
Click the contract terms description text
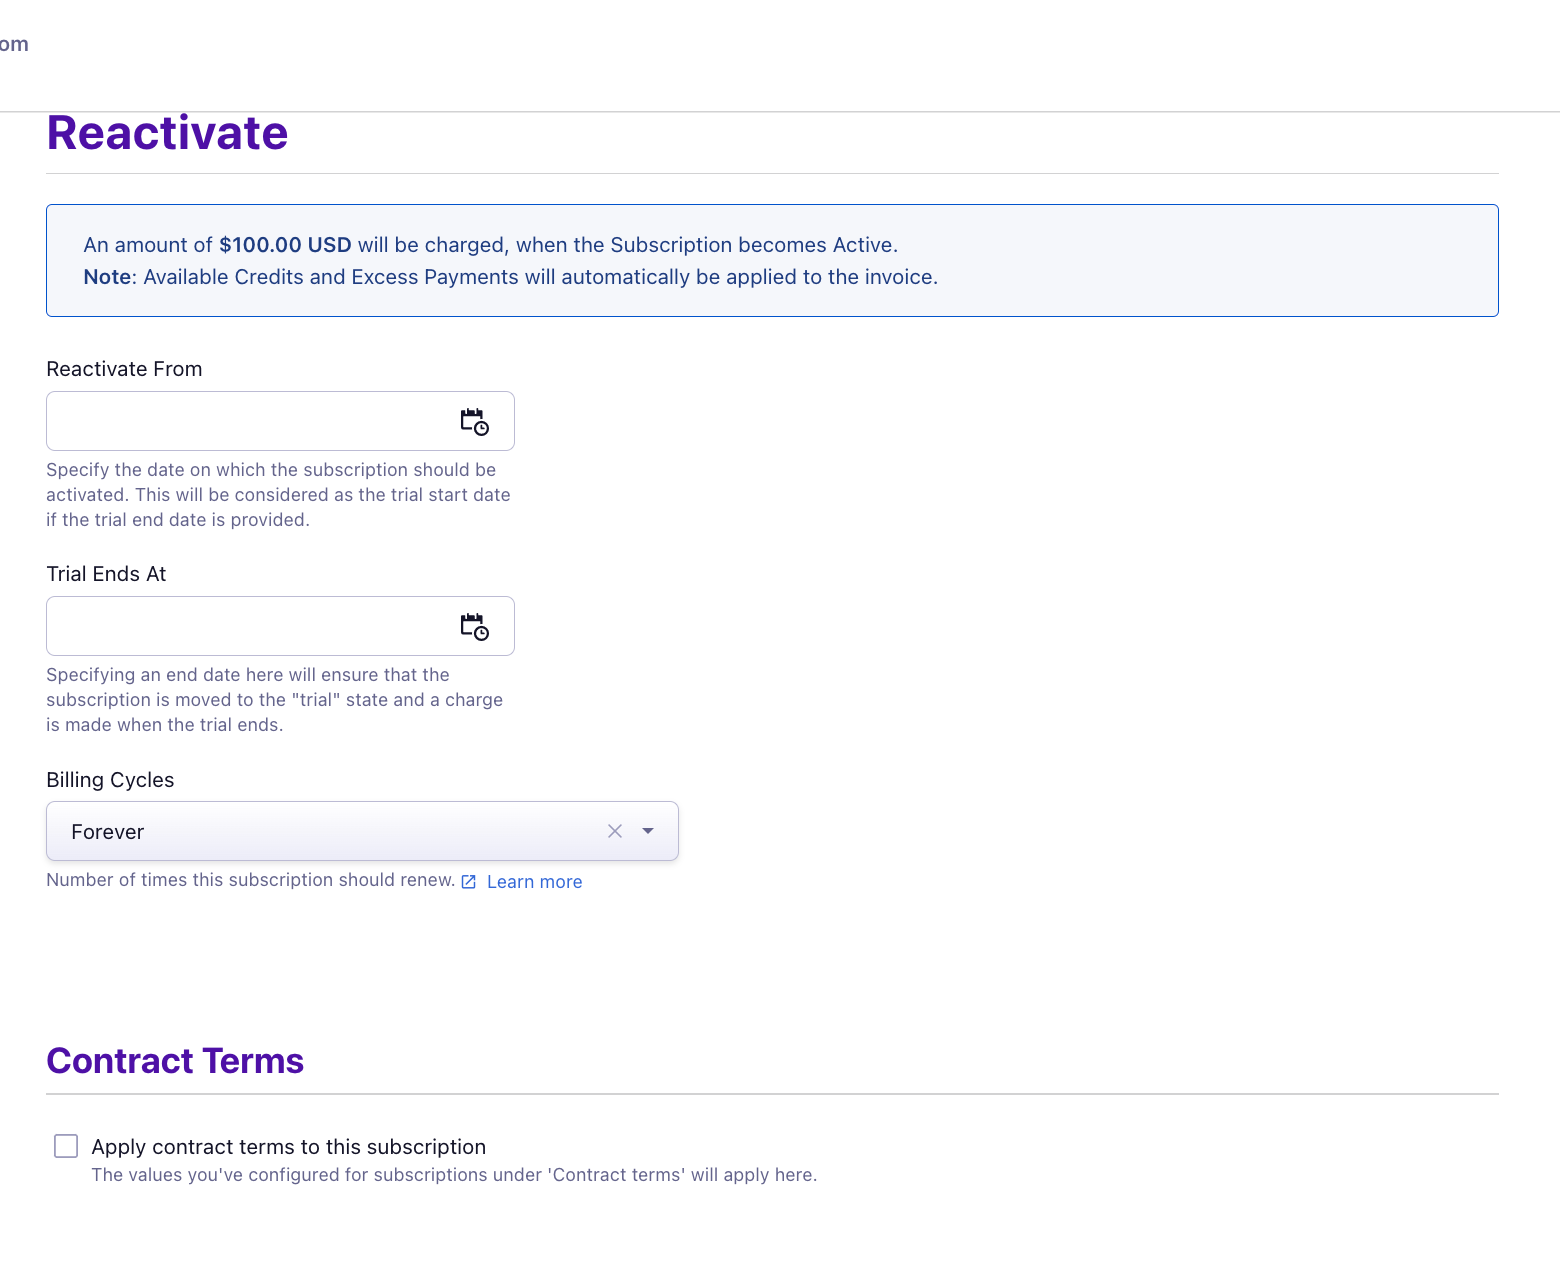point(454,1175)
